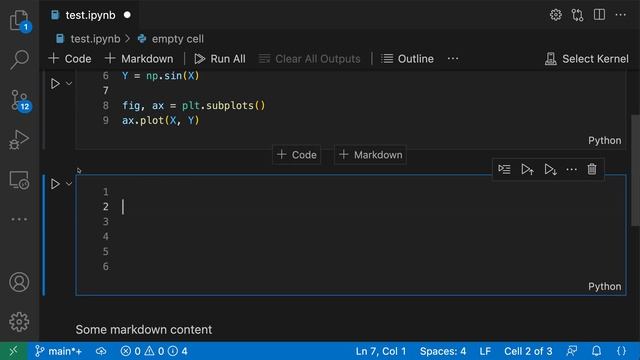The height and width of the screenshot is (360, 640).
Task: Open feedback icon in status bar
Action: (x=572, y=351)
